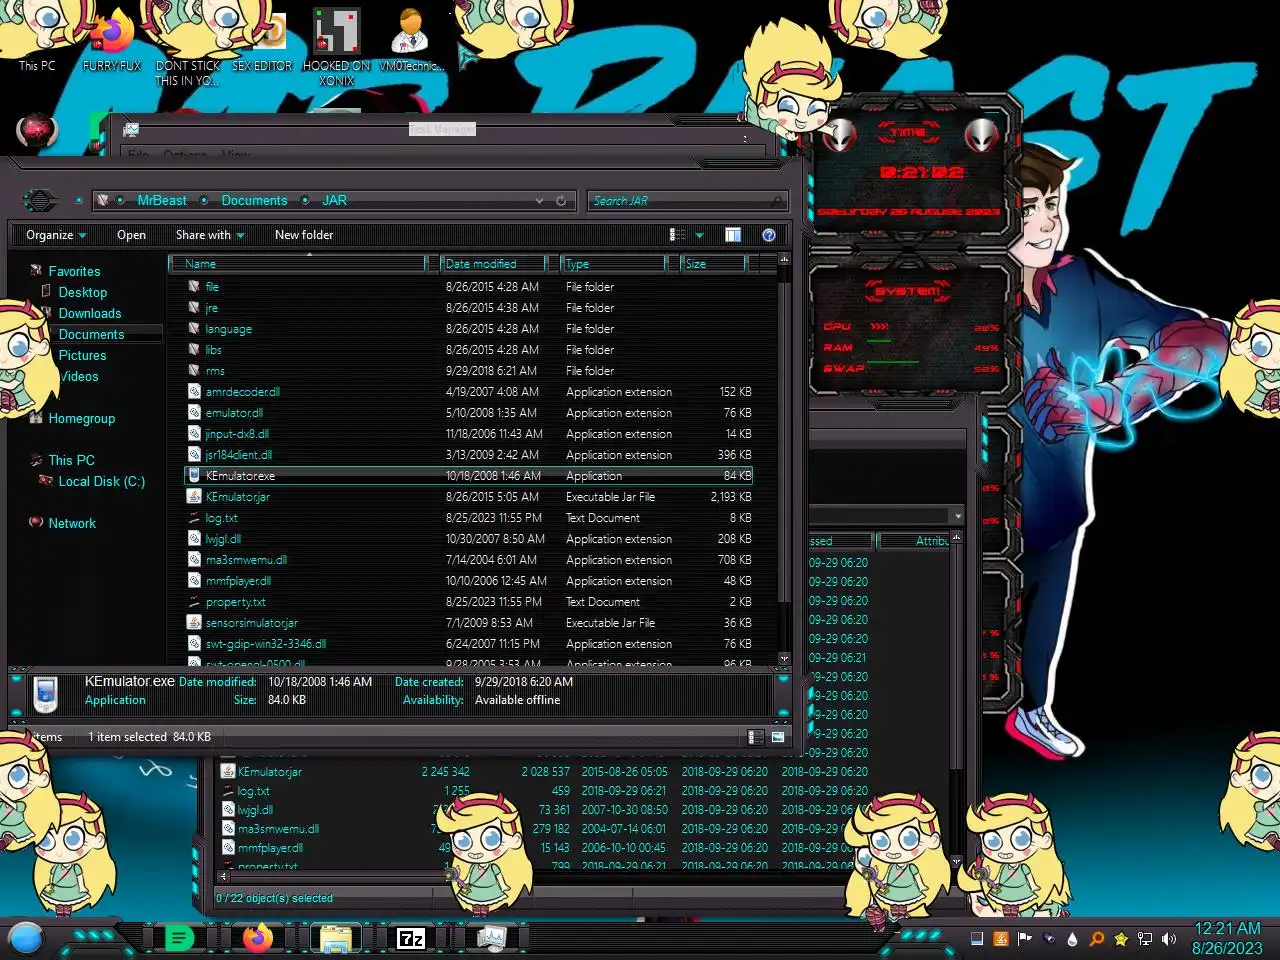The height and width of the screenshot is (960, 1280).
Task: Open the File Explorer taskbar icon
Action: pos(335,938)
